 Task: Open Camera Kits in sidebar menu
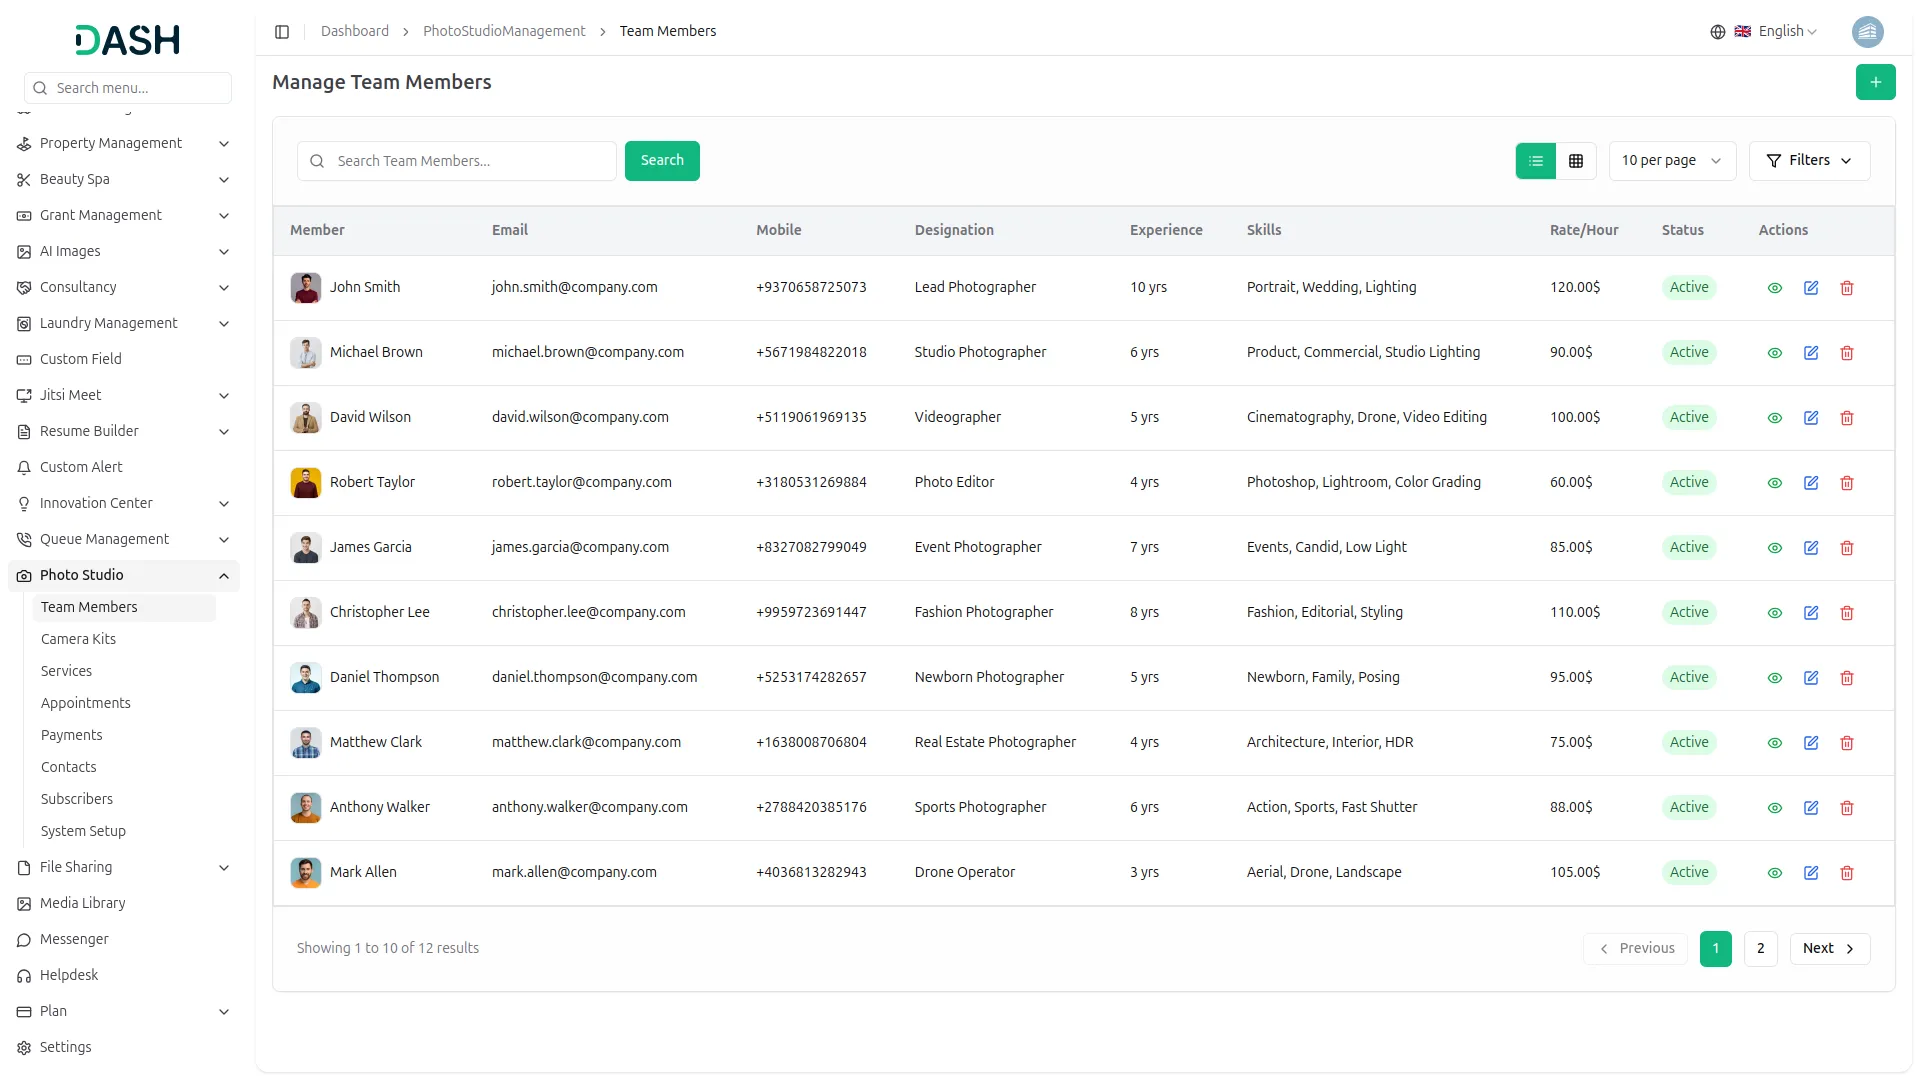coord(78,639)
